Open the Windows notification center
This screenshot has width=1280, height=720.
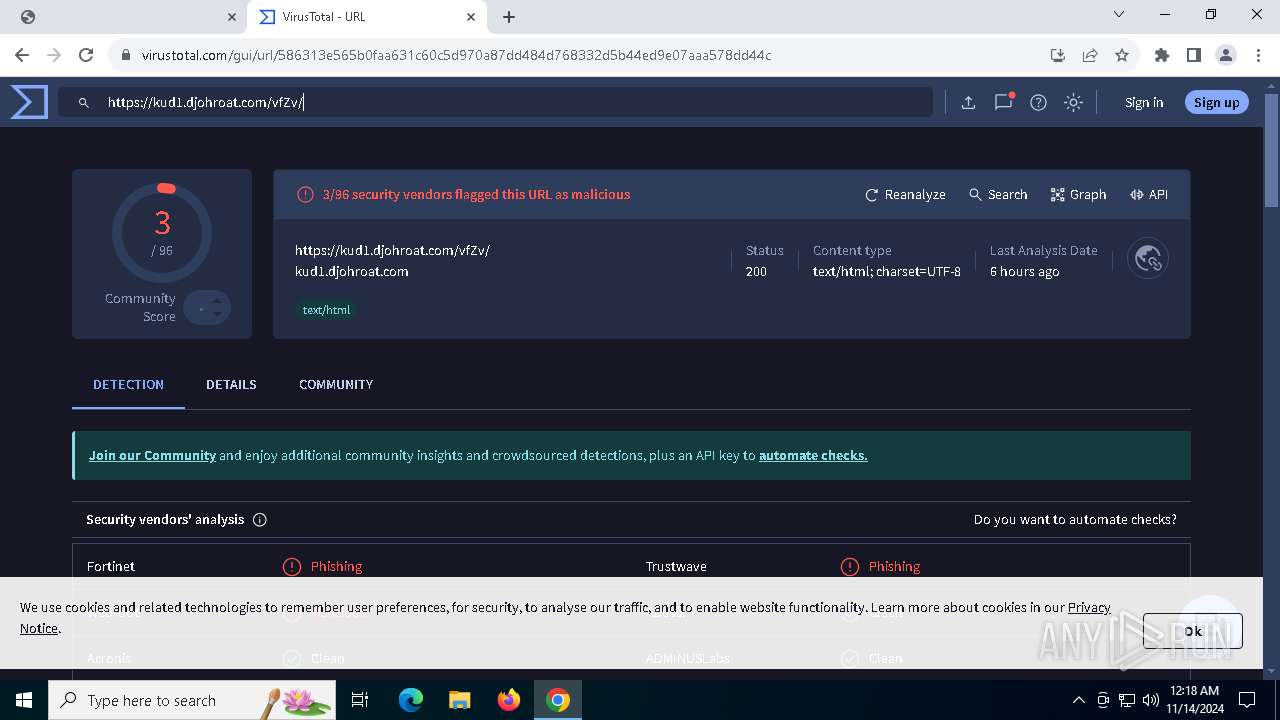pos(1247,700)
